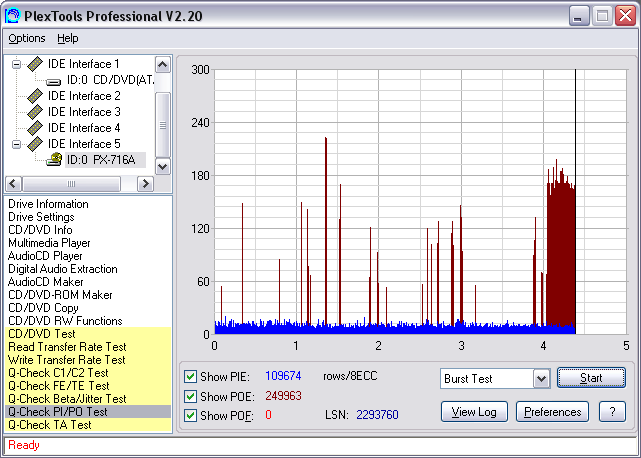Click the IDE Interface 1 chip icon
641x458 pixels.
pyautogui.click(x=35, y=64)
